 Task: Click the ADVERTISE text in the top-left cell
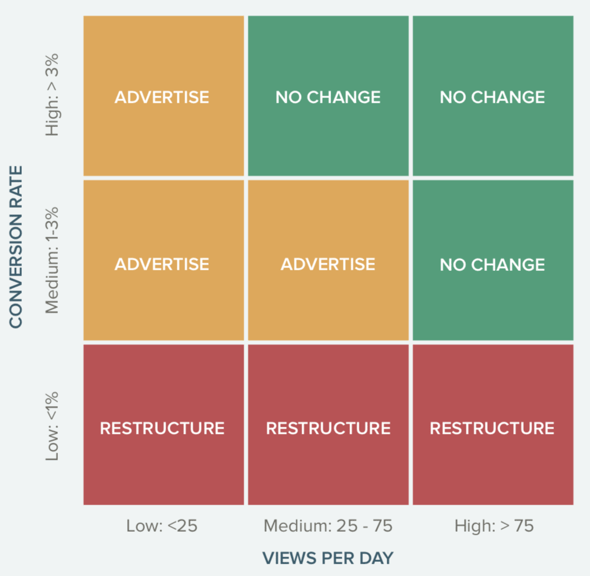point(162,97)
